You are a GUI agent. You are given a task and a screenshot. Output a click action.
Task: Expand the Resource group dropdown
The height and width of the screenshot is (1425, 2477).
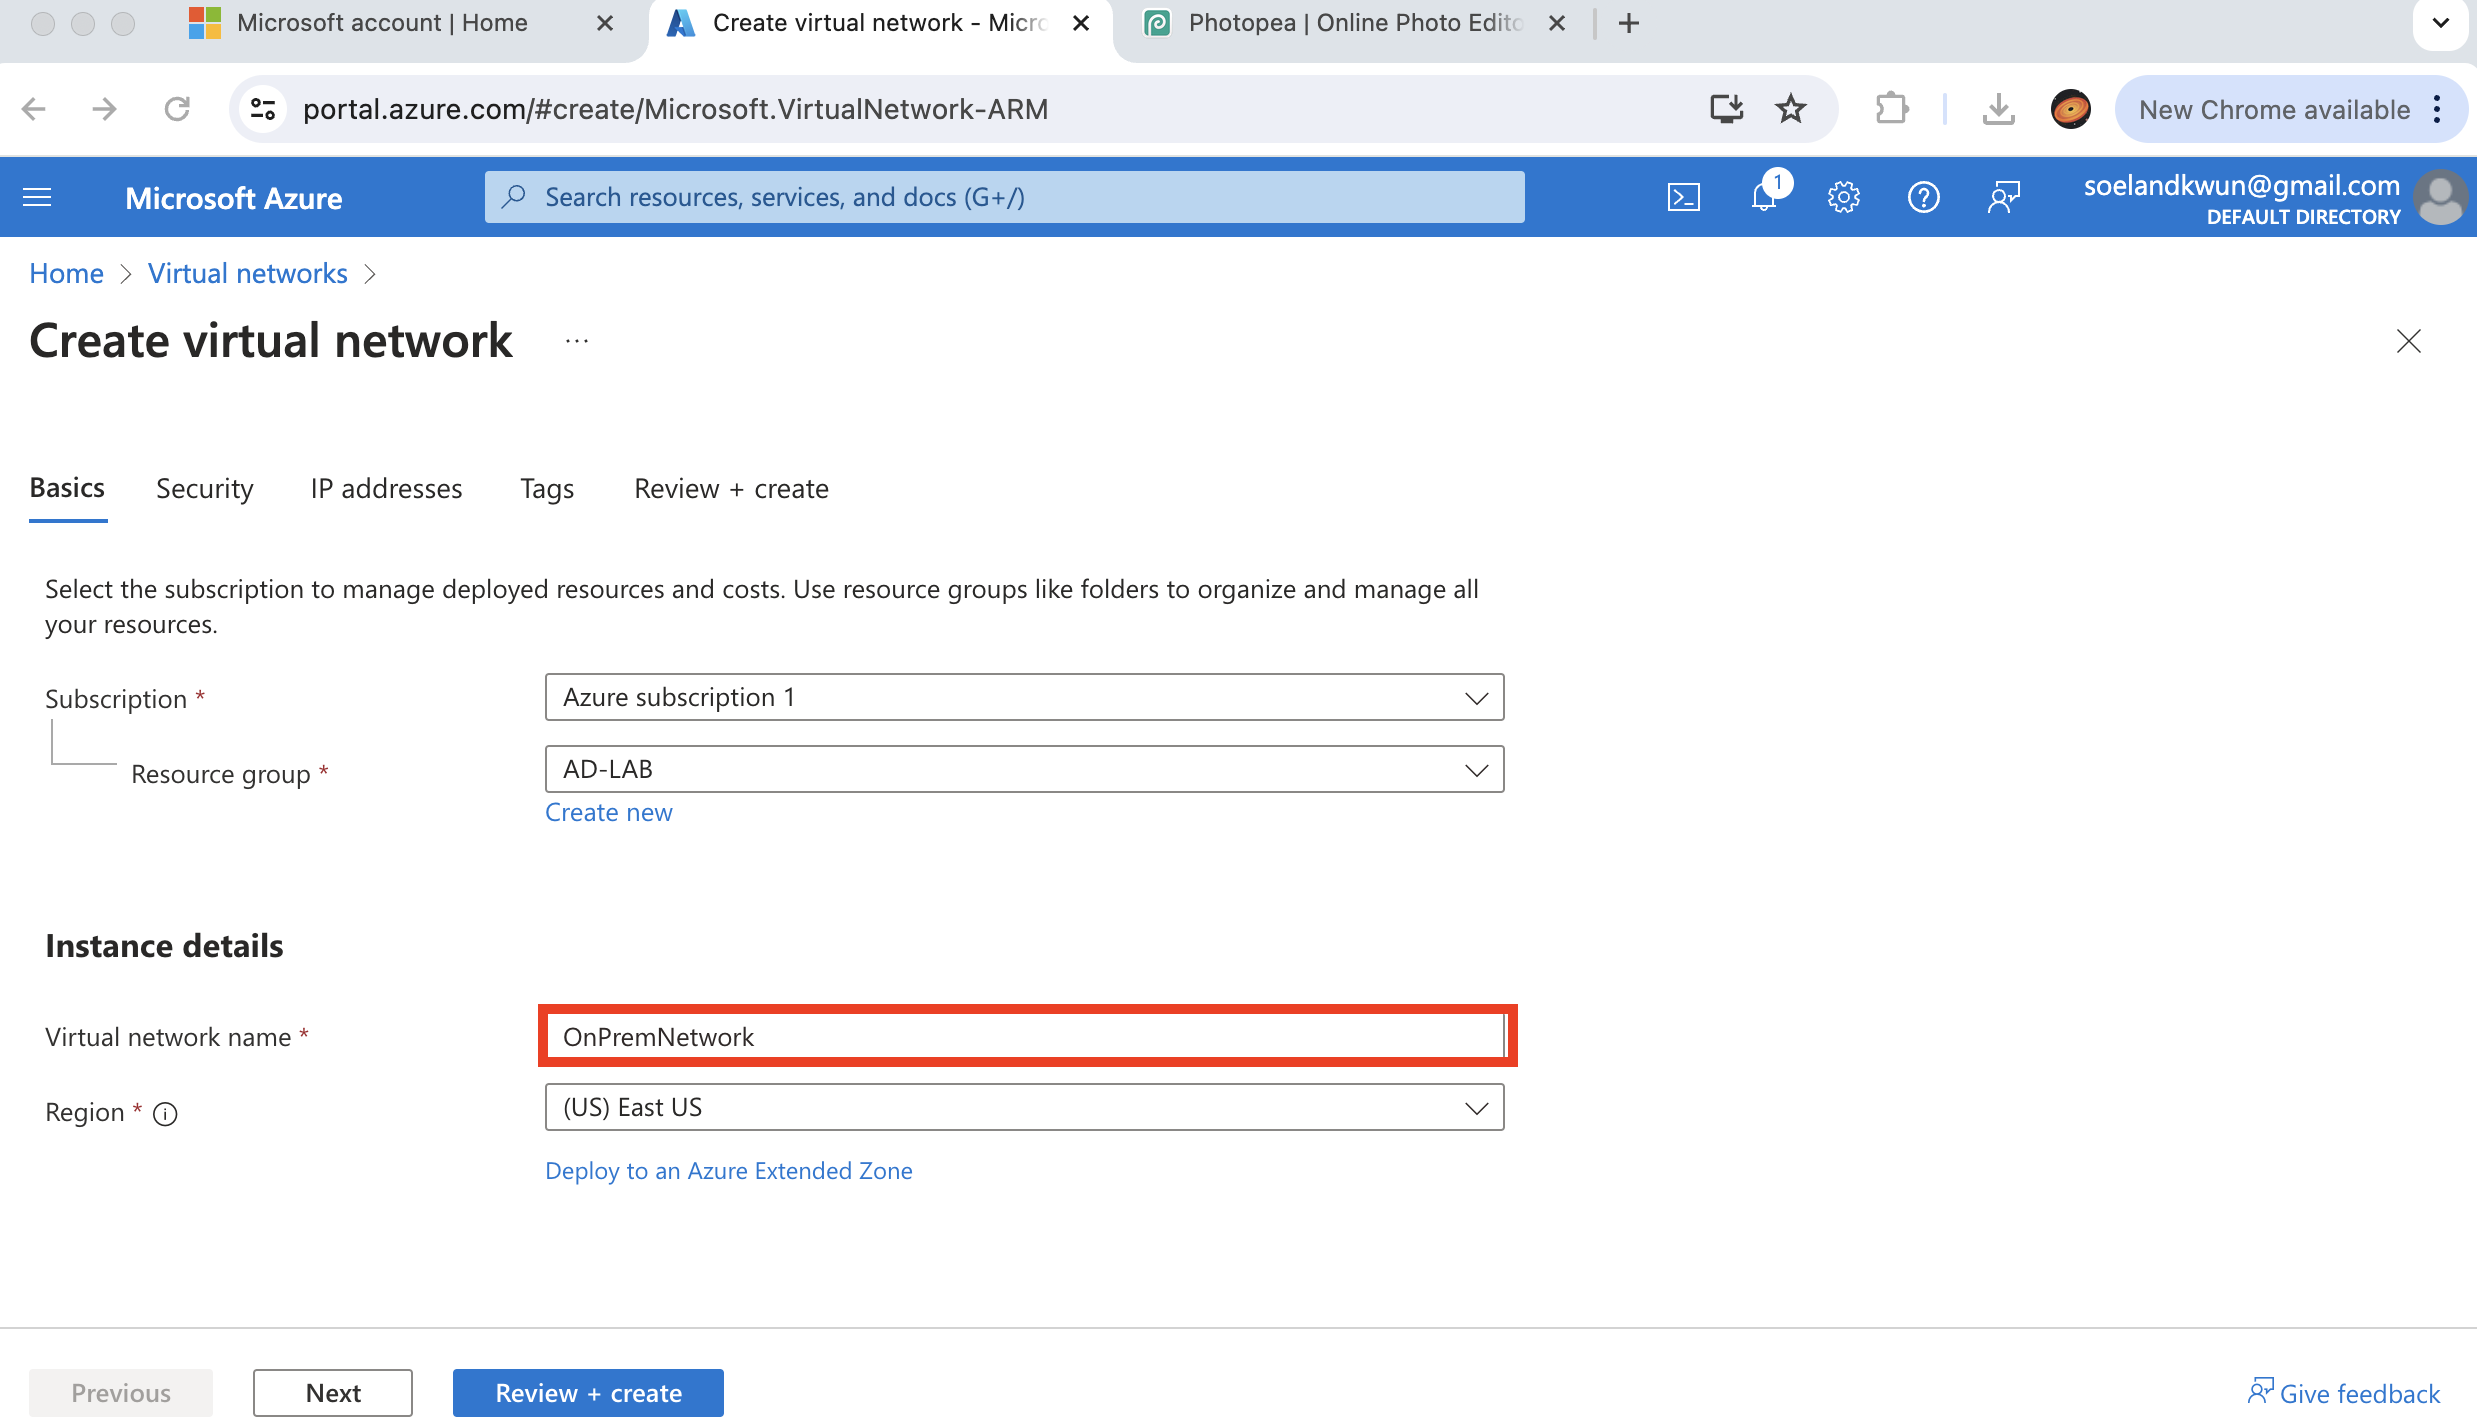(x=1024, y=769)
